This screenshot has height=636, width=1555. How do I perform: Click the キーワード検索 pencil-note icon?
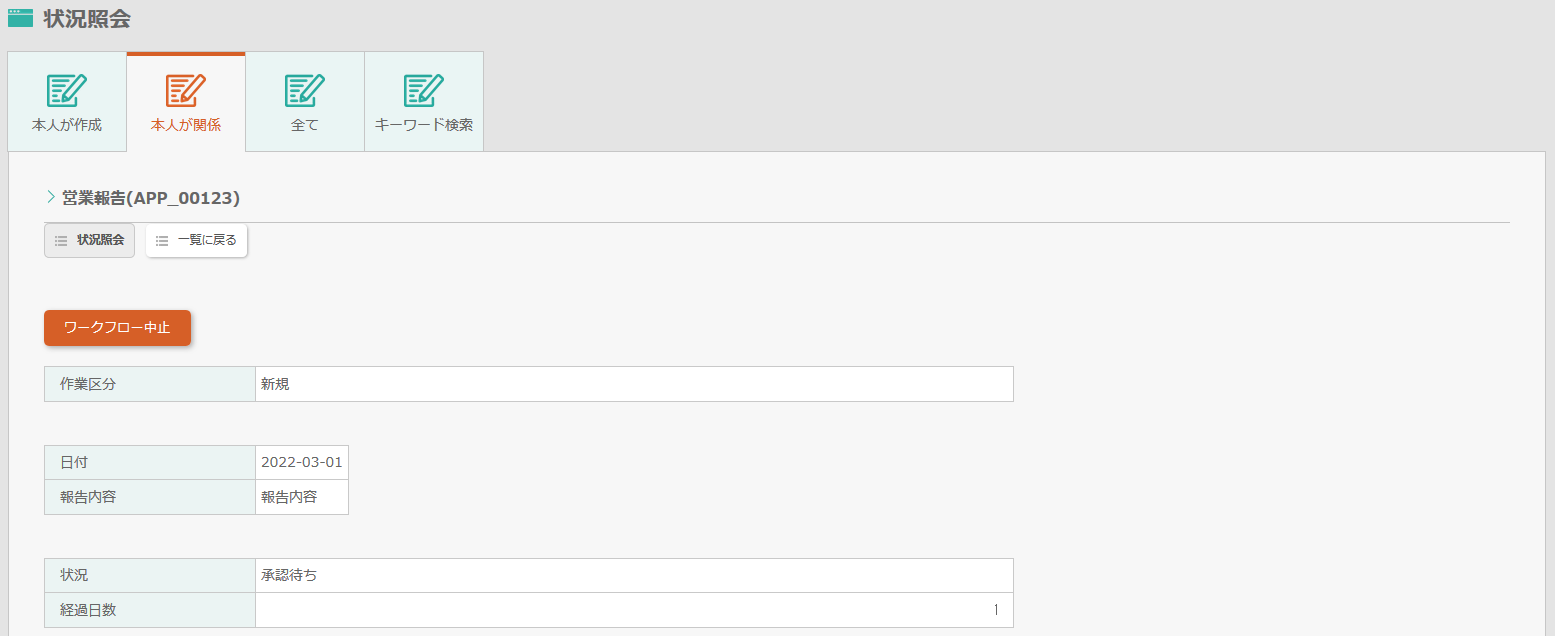(424, 90)
